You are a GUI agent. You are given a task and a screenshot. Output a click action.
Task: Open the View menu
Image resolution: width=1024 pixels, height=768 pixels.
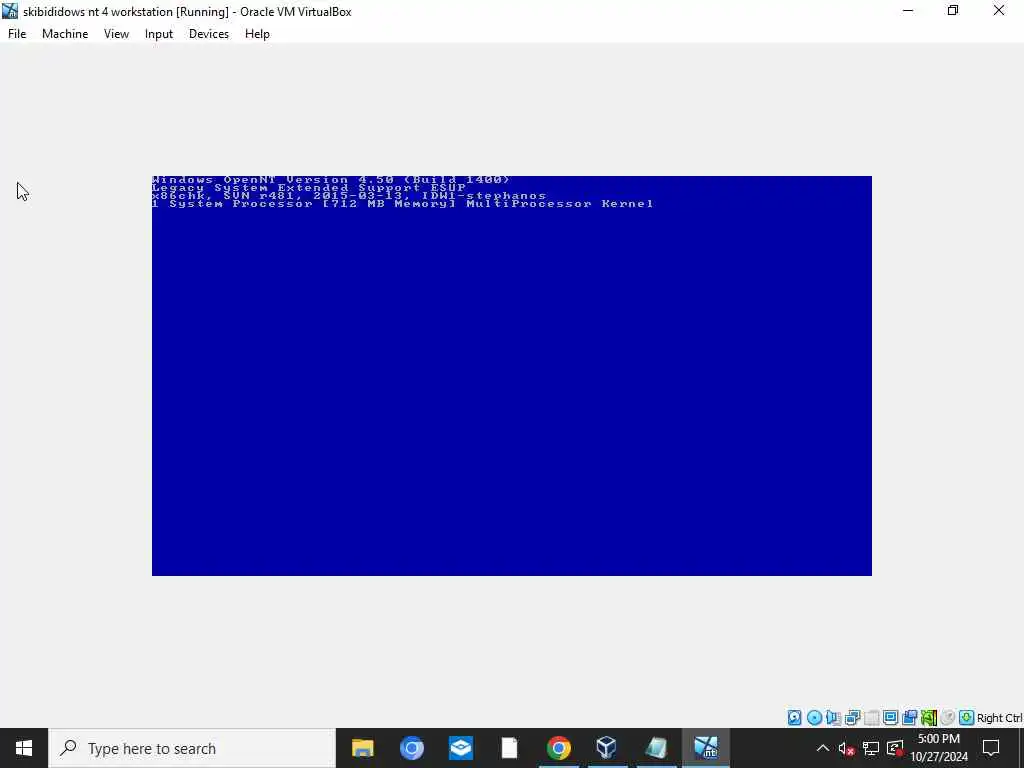tap(116, 34)
